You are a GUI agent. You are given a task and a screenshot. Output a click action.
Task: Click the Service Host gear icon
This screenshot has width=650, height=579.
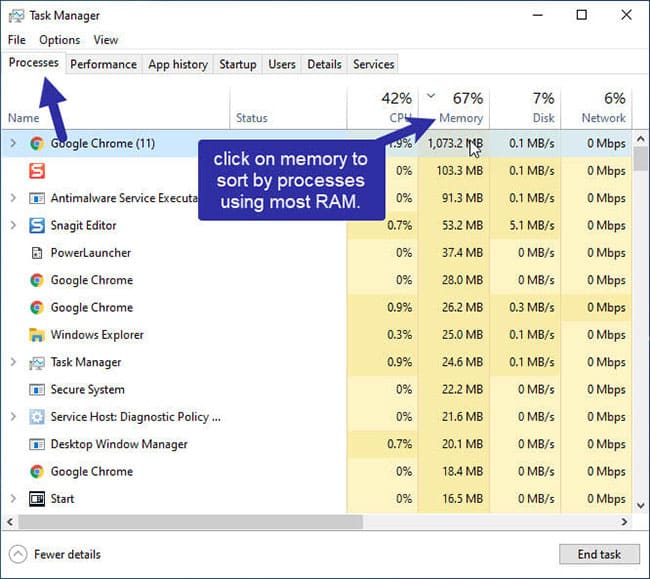(x=37, y=417)
